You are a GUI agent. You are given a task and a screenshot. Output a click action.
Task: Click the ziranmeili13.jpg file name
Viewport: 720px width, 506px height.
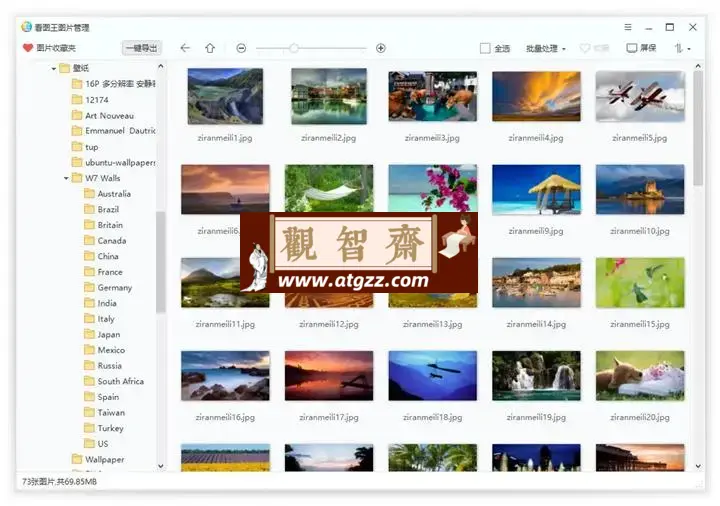point(433,324)
